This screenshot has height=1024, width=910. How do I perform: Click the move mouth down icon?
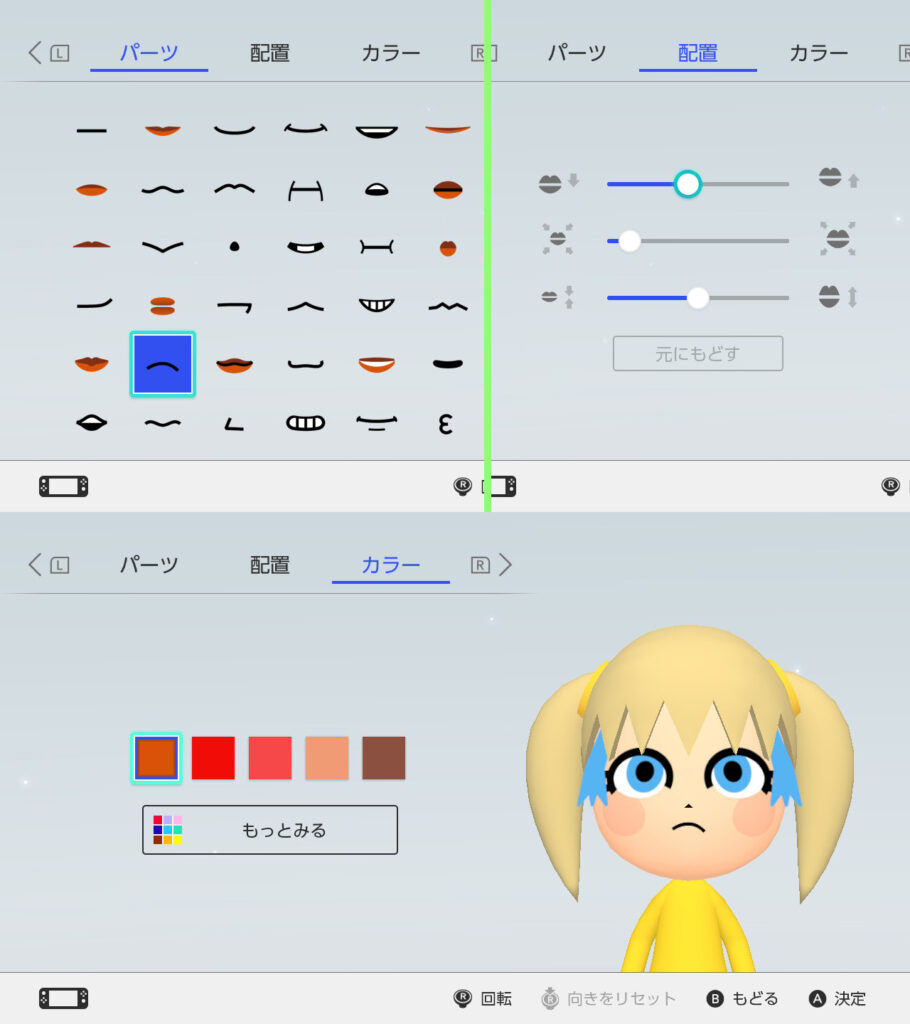(558, 183)
